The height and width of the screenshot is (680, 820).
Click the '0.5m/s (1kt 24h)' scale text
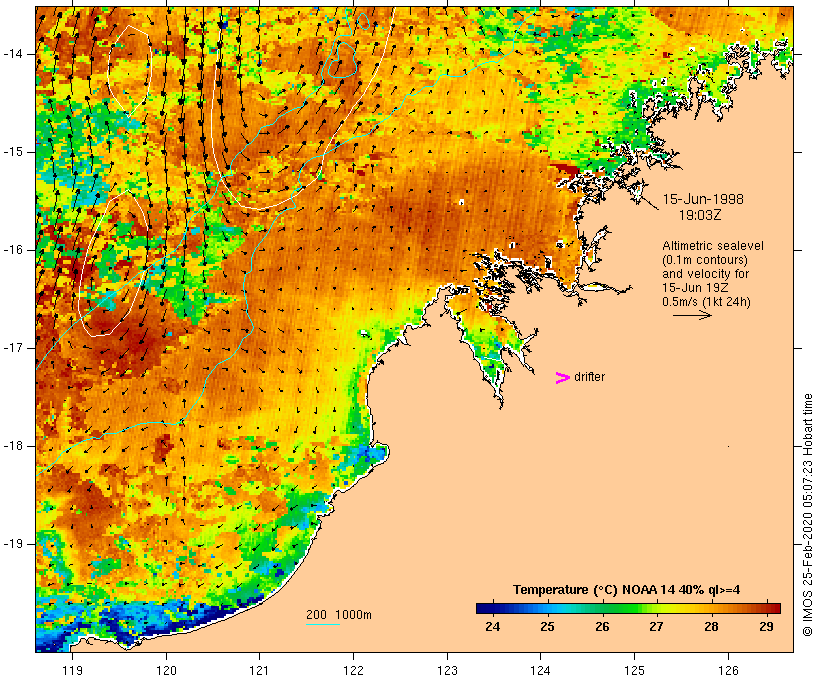coord(707,302)
